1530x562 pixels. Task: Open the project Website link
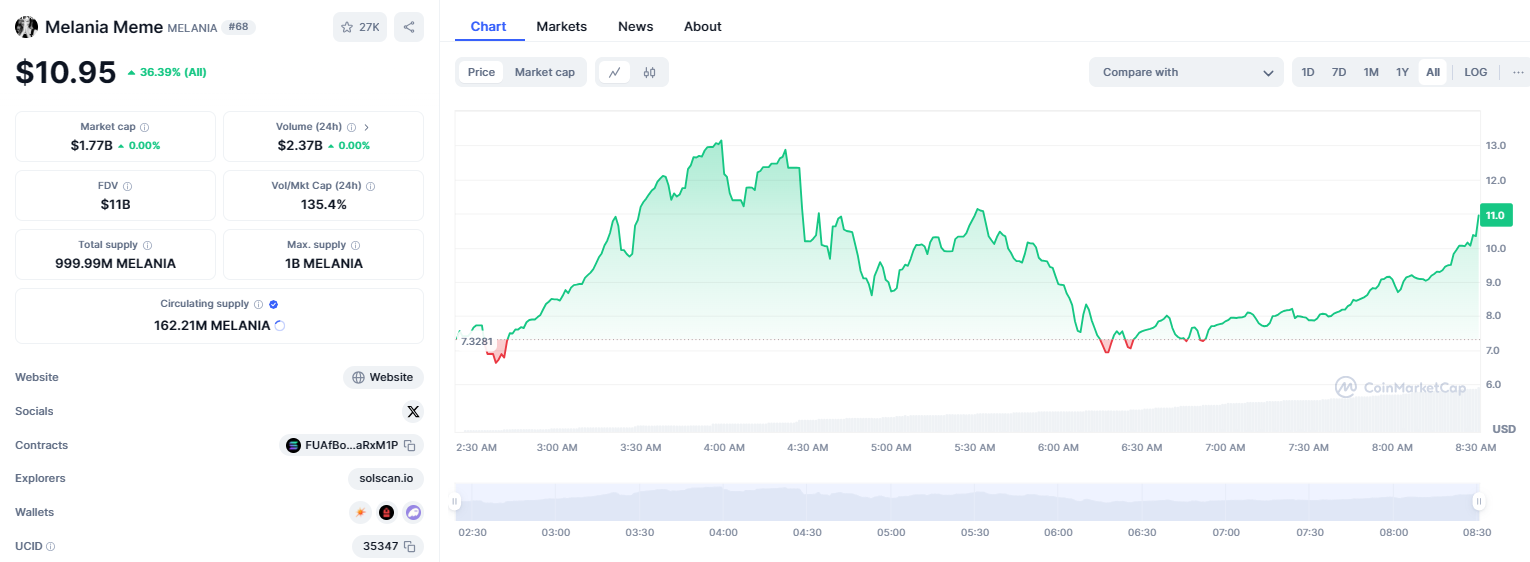[383, 377]
